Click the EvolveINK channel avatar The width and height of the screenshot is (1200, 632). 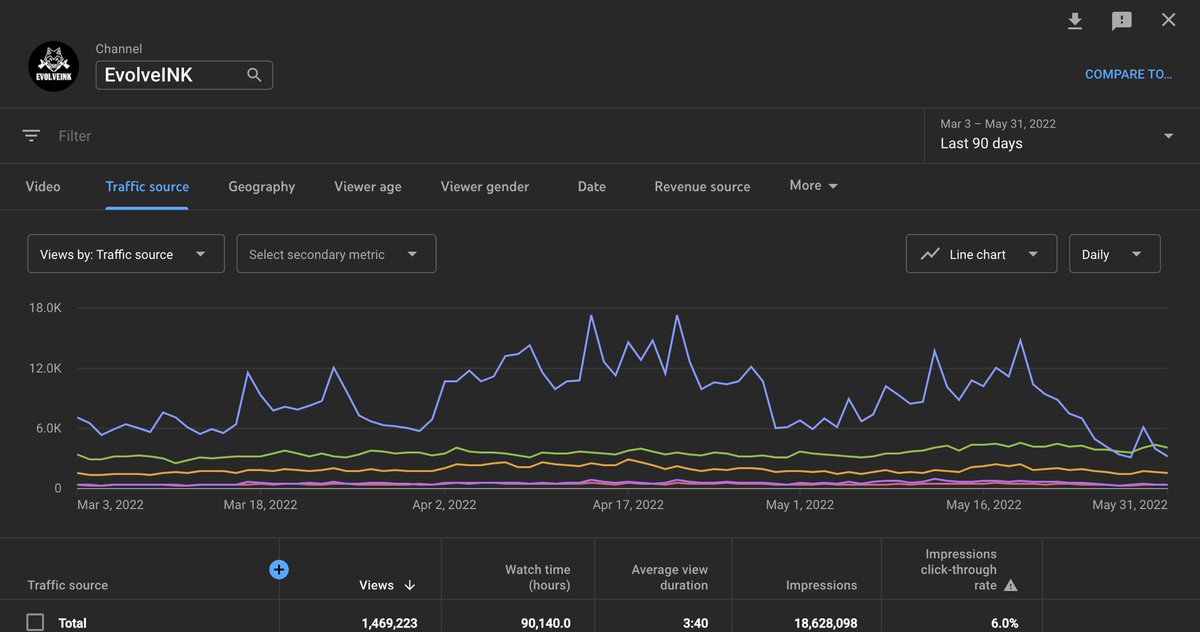point(54,67)
